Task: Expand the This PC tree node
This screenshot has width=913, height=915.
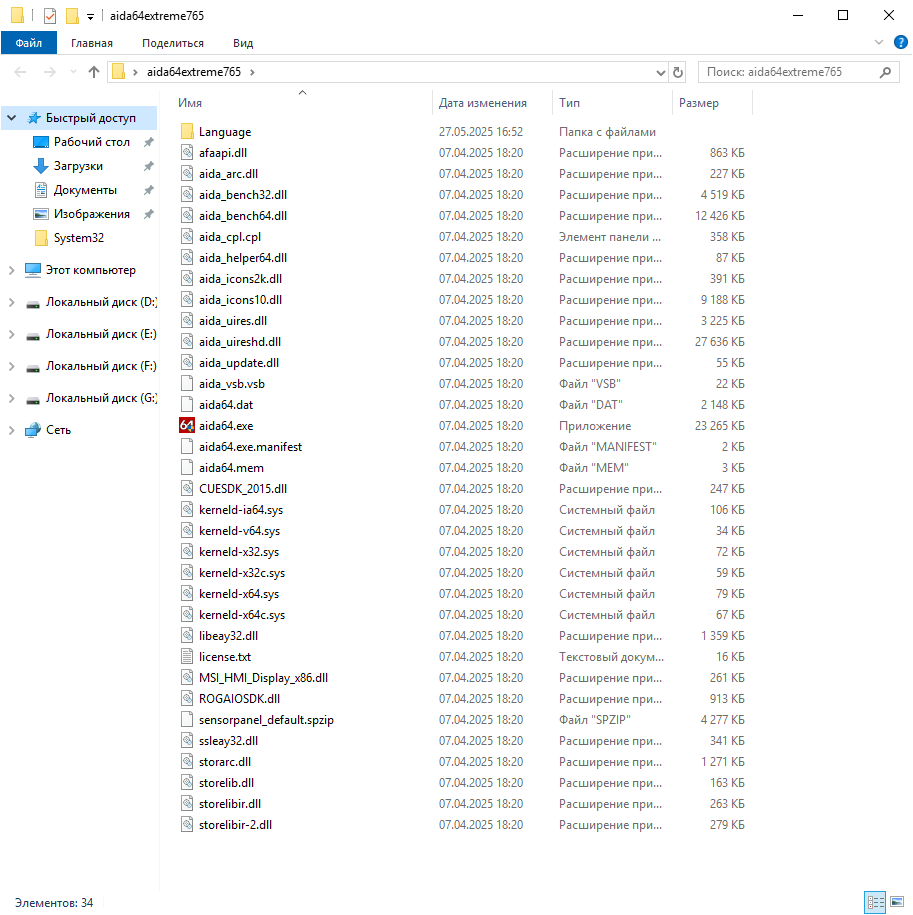Action: 11,270
